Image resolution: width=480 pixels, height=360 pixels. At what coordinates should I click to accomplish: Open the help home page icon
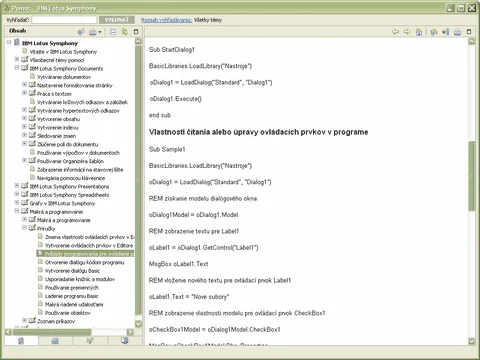coord(419,32)
